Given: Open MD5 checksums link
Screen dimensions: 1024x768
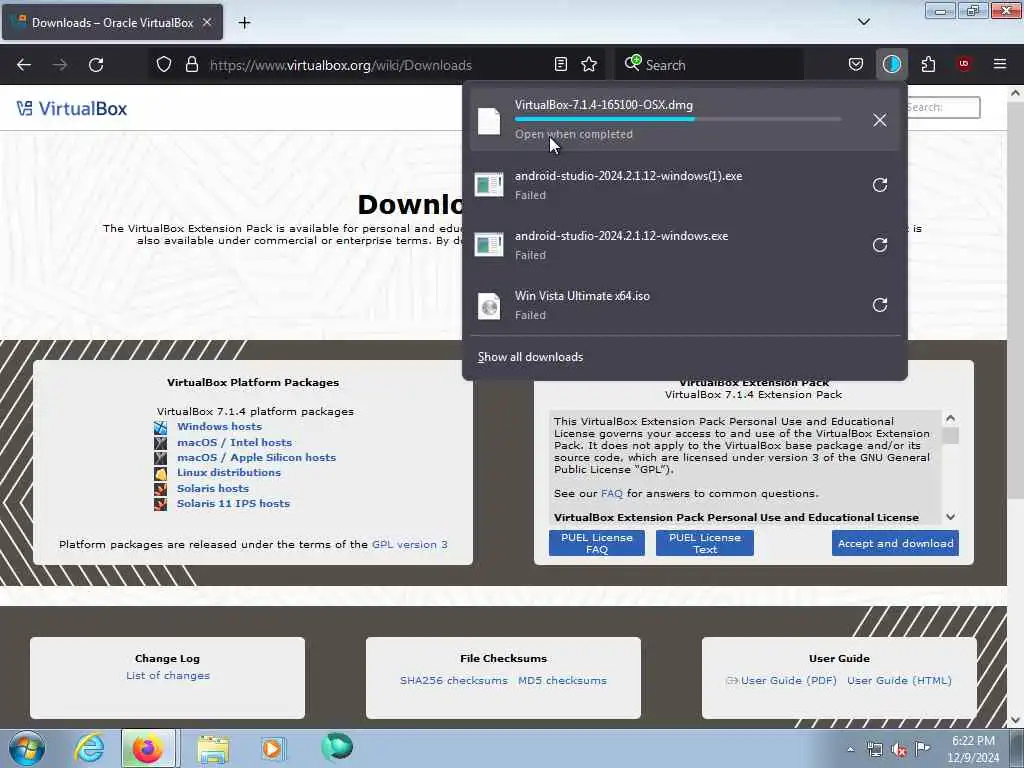Looking at the screenshot, I should 562,680.
